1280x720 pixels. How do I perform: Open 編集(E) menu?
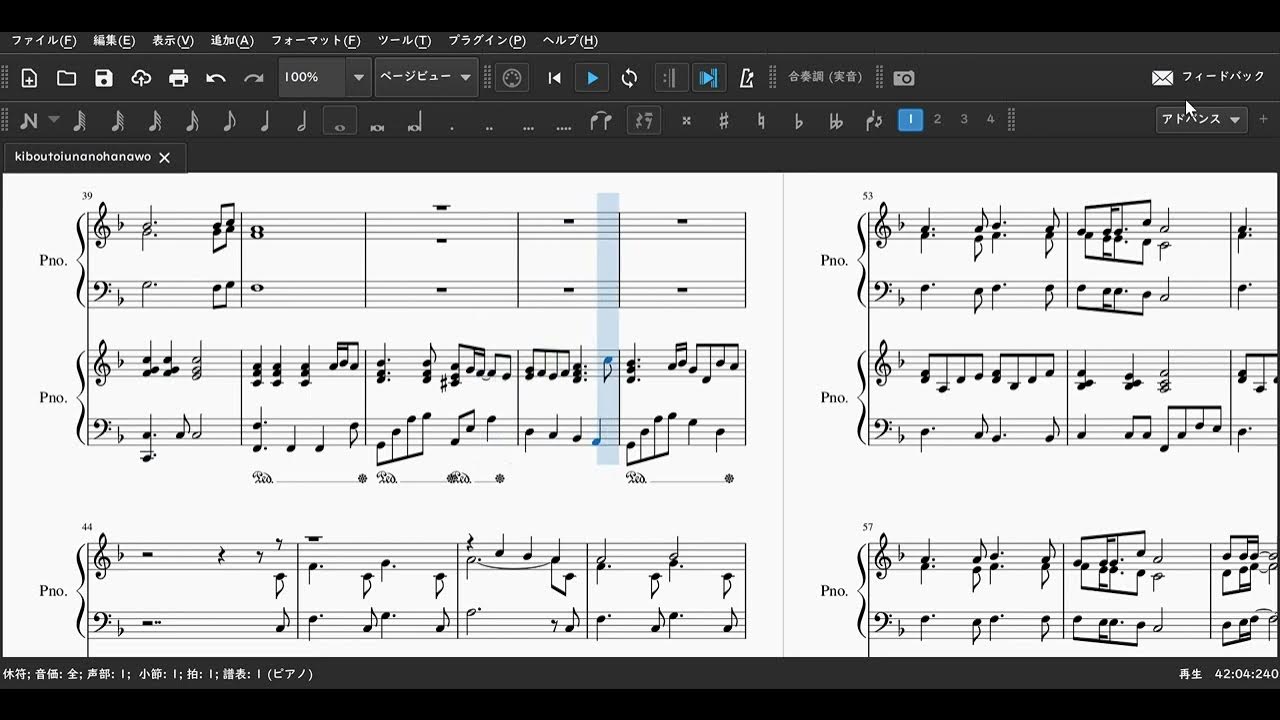114,41
